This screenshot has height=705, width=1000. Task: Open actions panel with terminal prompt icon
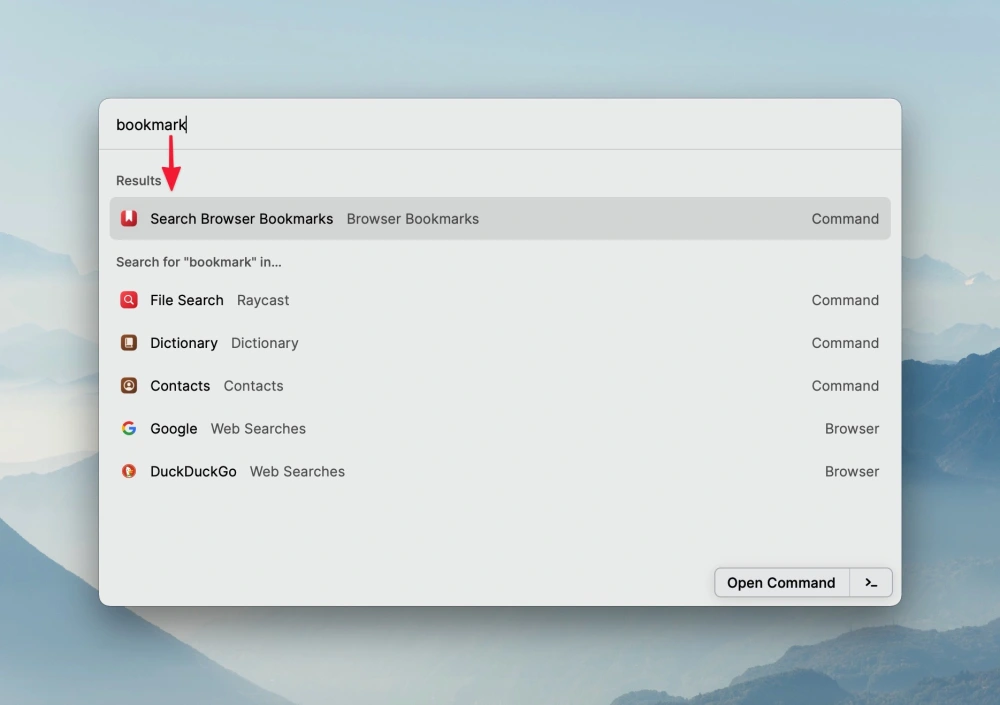[871, 583]
